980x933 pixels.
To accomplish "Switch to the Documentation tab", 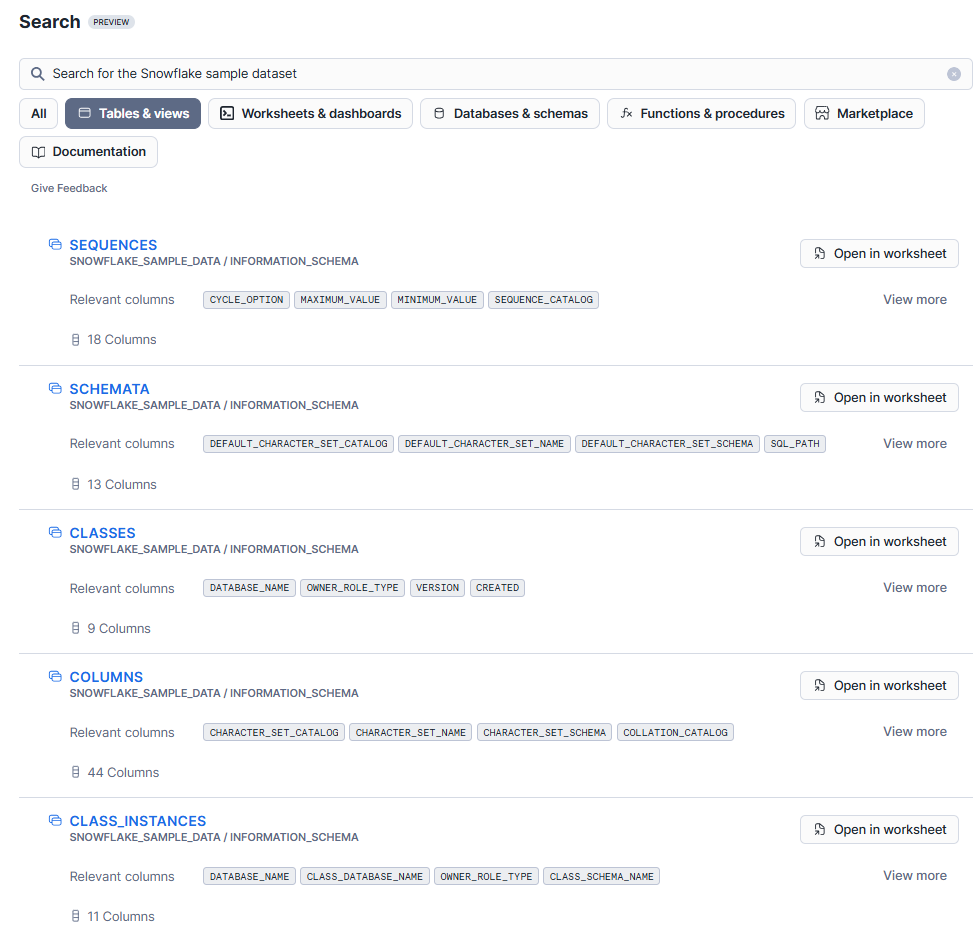I will click(x=88, y=151).
